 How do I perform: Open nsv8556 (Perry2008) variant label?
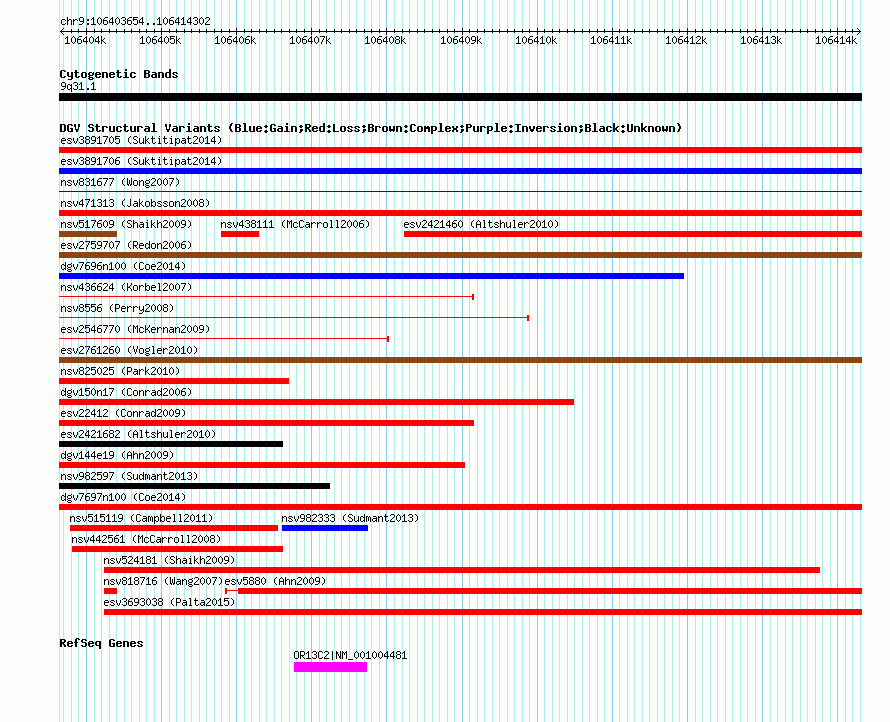(117, 308)
